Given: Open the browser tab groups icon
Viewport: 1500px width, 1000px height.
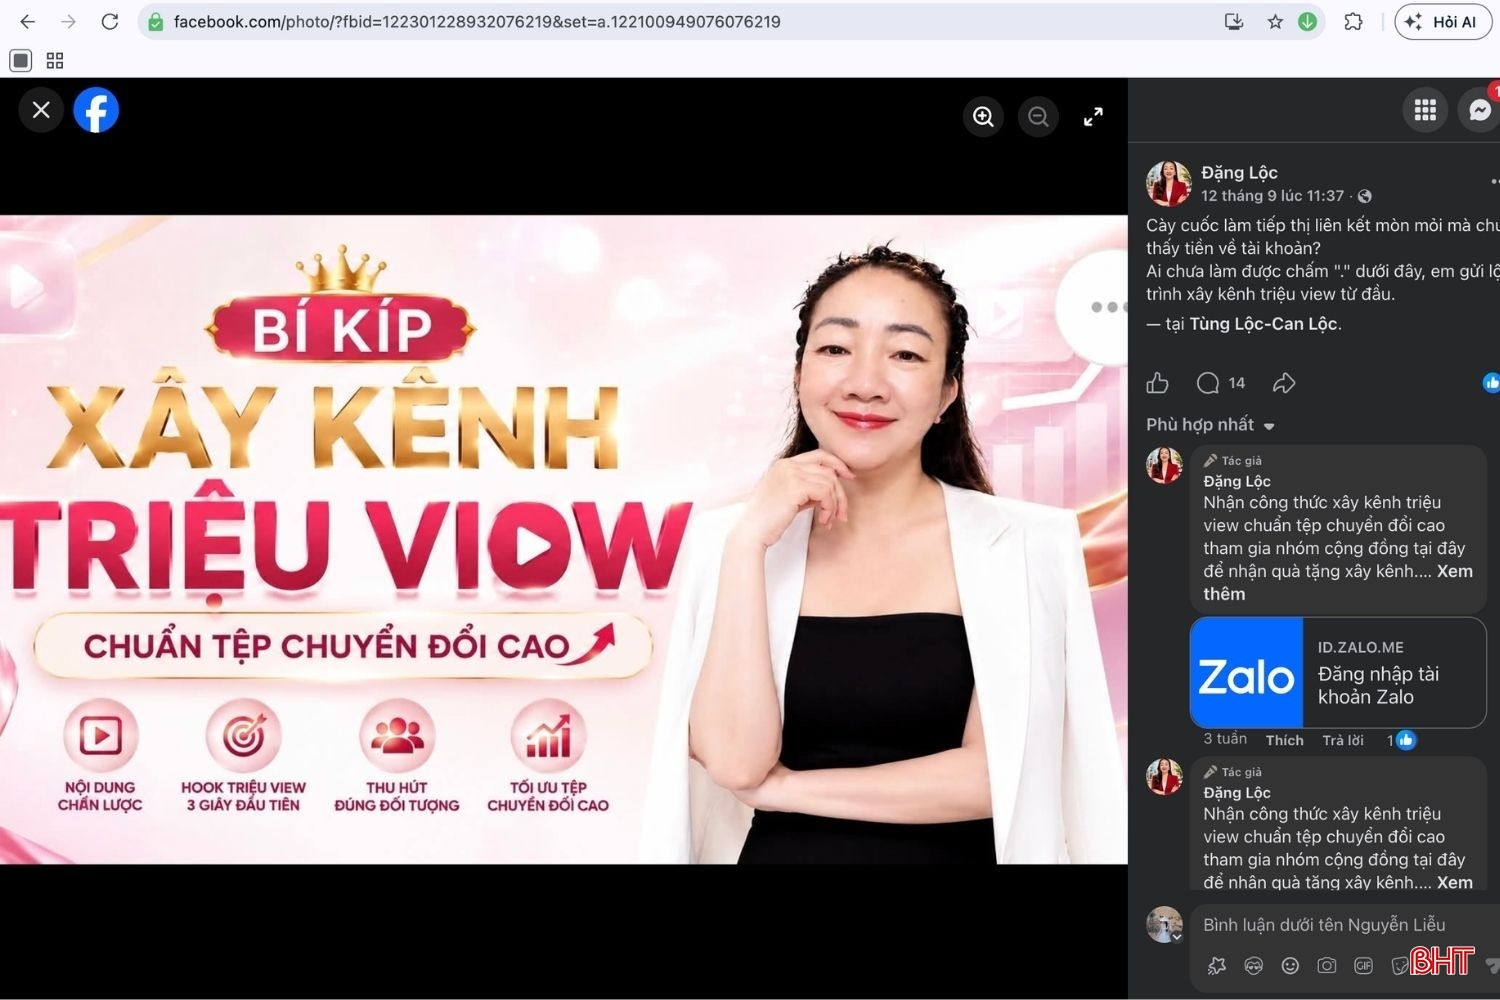Looking at the screenshot, I should point(20,60).
